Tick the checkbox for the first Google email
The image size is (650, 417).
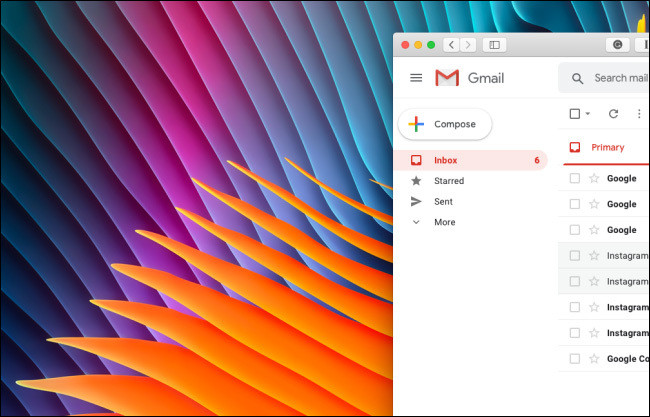575,179
